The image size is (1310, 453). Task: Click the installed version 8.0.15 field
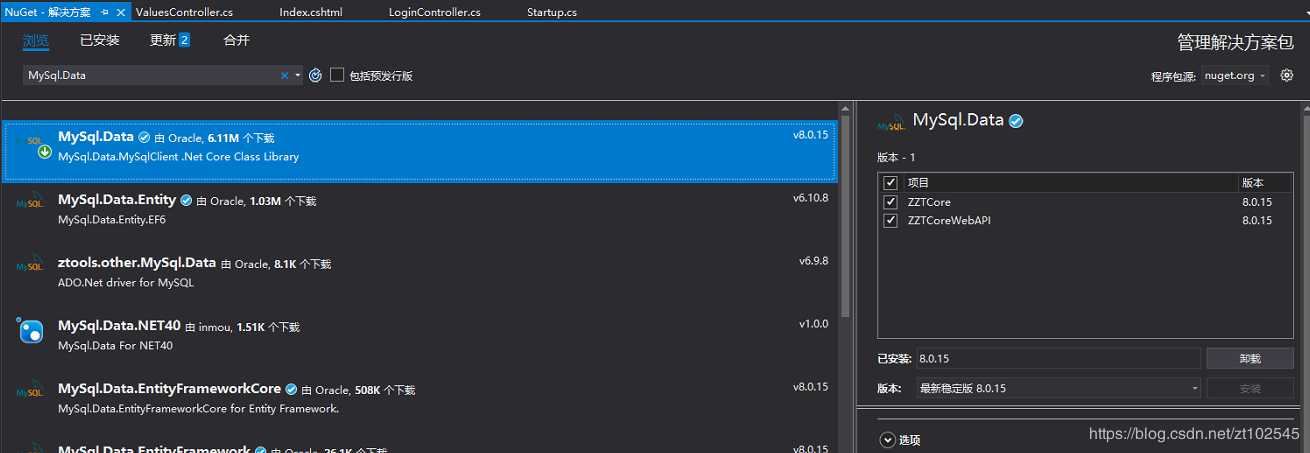(x=1058, y=358)
